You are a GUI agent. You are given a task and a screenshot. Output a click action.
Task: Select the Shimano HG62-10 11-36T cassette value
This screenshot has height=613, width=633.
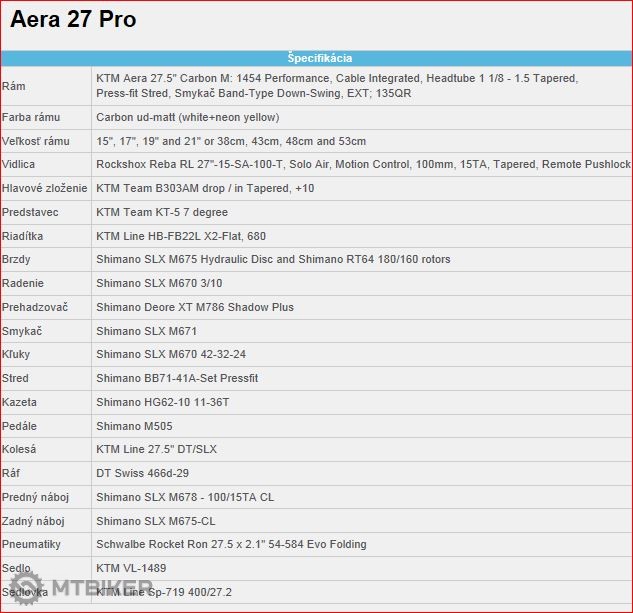tap(163, 402)
